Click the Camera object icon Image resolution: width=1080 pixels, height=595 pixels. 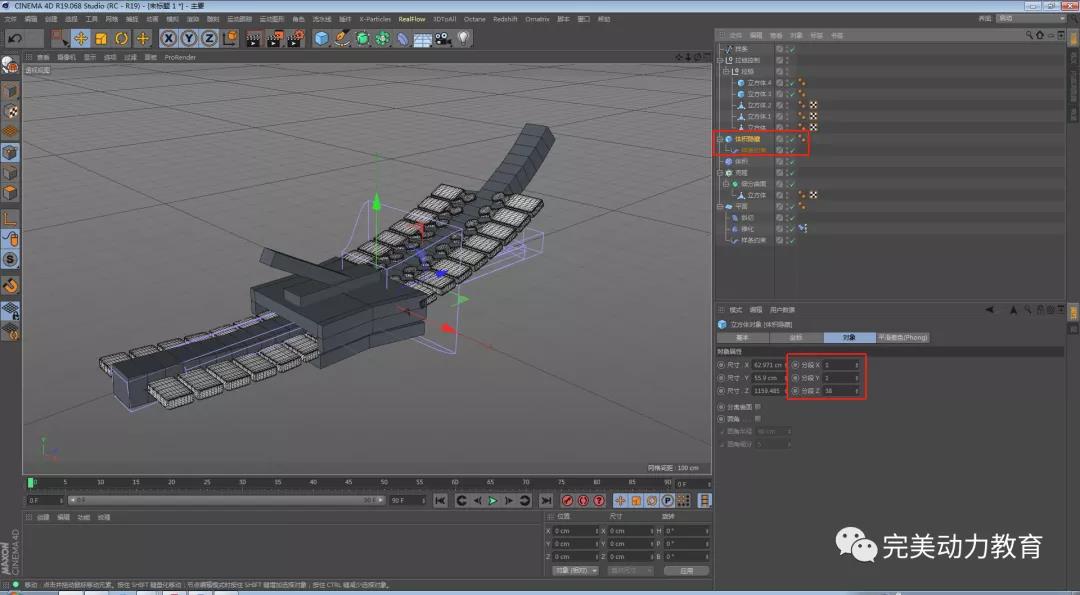point(443,39)
